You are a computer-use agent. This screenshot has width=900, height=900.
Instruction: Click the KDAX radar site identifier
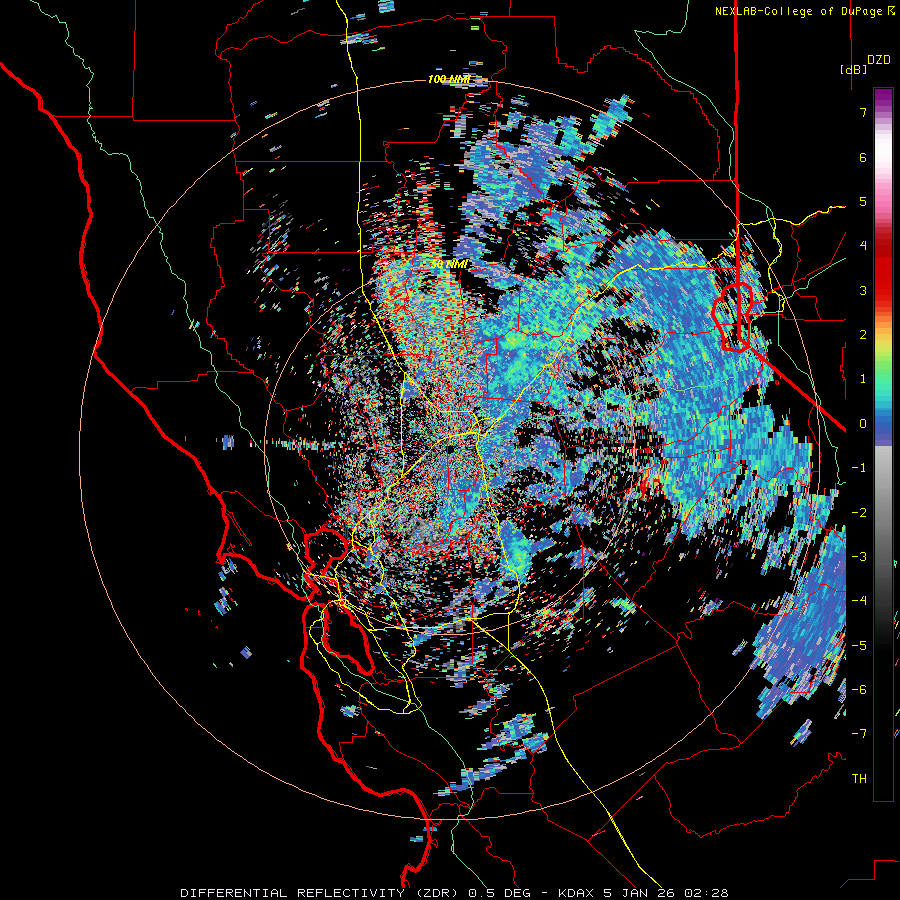[x=574, y=893]
